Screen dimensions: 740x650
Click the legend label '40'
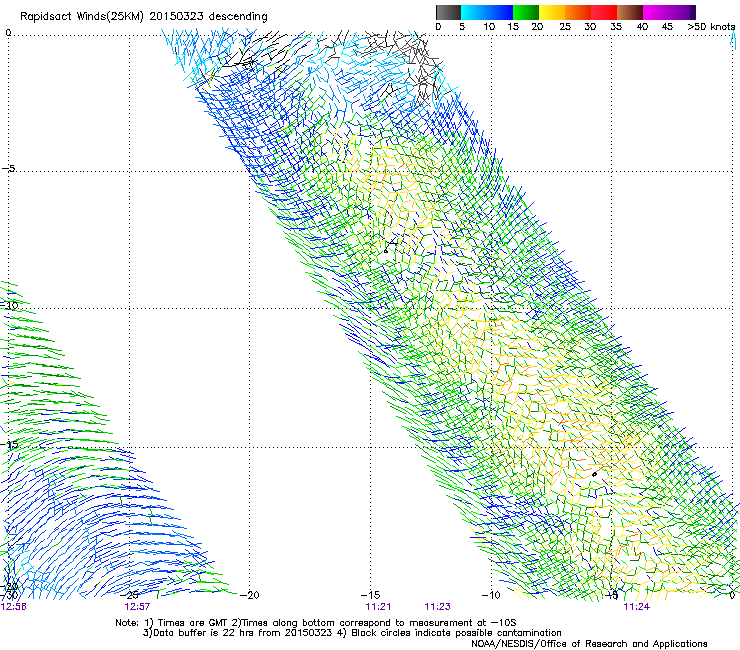tap(642, 27)
